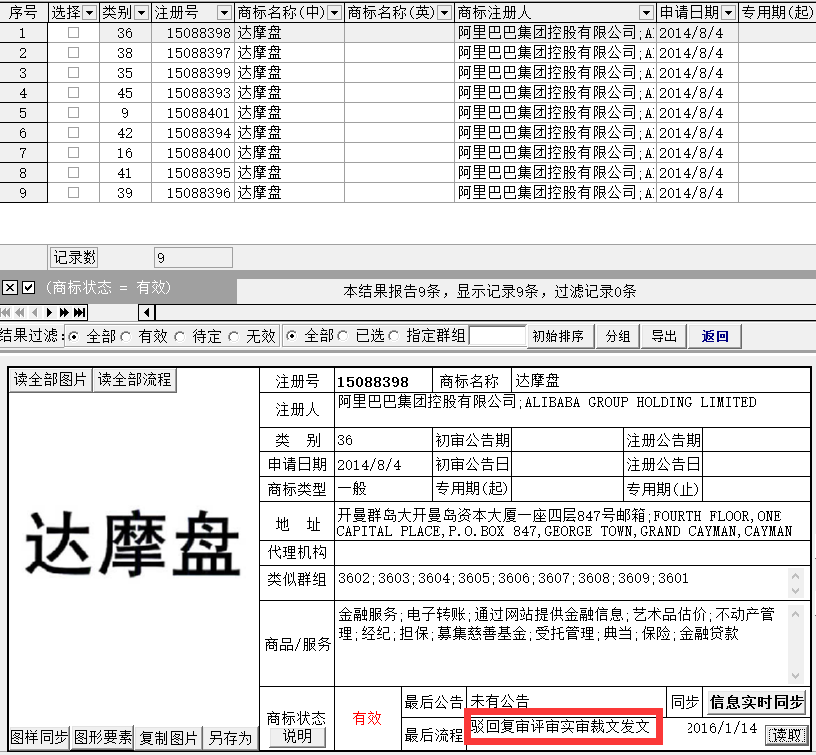The height and width of the screenshot is (755, 816).
Task: Click the 分组 button
Action: pos(618,336)
